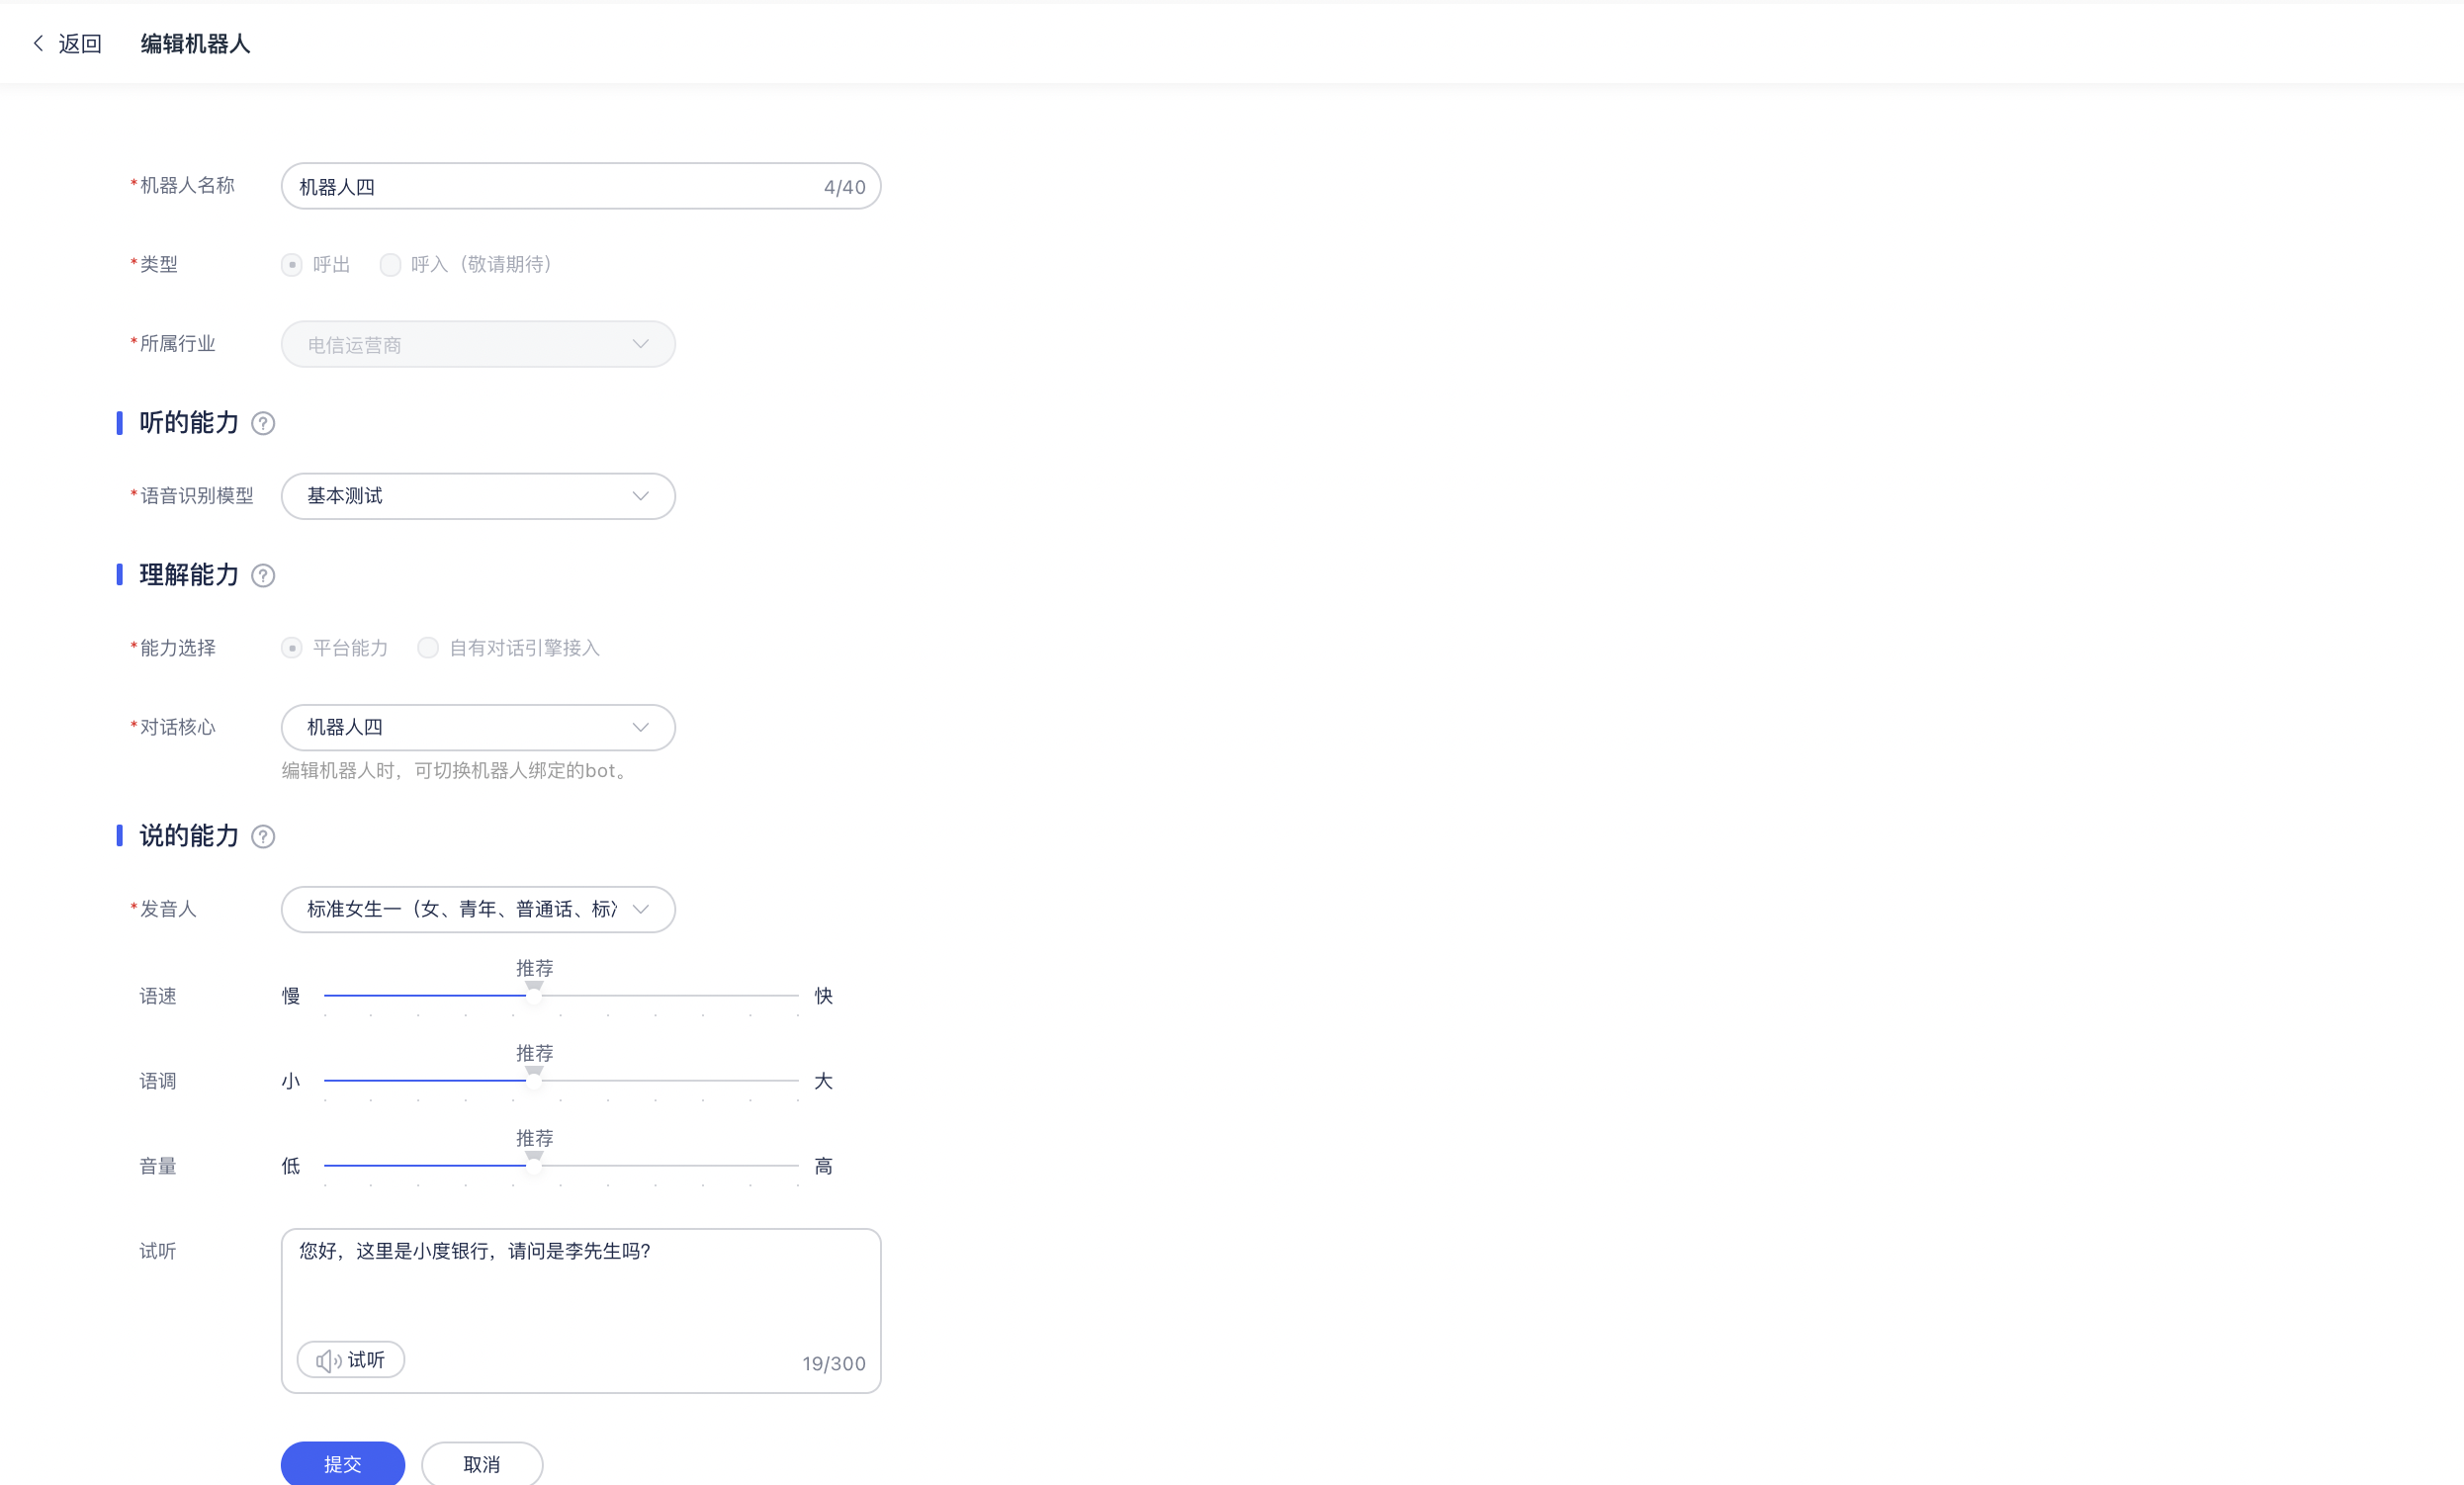
Task: Click the 音量 slider handle
Action: 534,1166
